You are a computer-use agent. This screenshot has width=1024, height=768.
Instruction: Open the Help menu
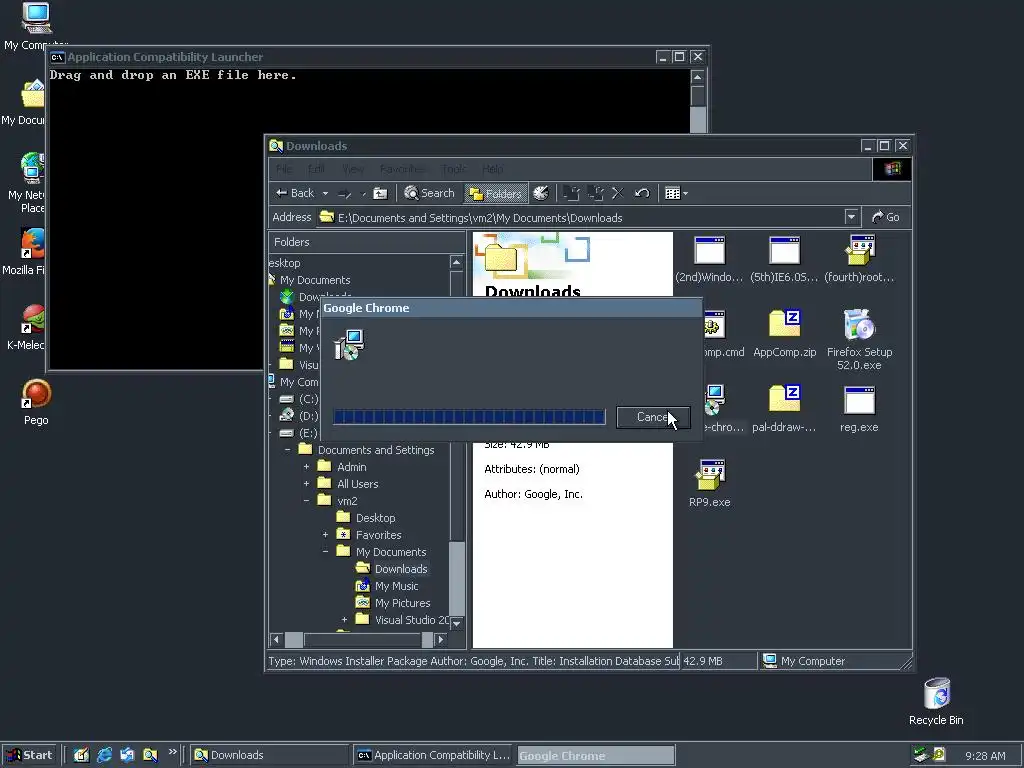[492, 169]
